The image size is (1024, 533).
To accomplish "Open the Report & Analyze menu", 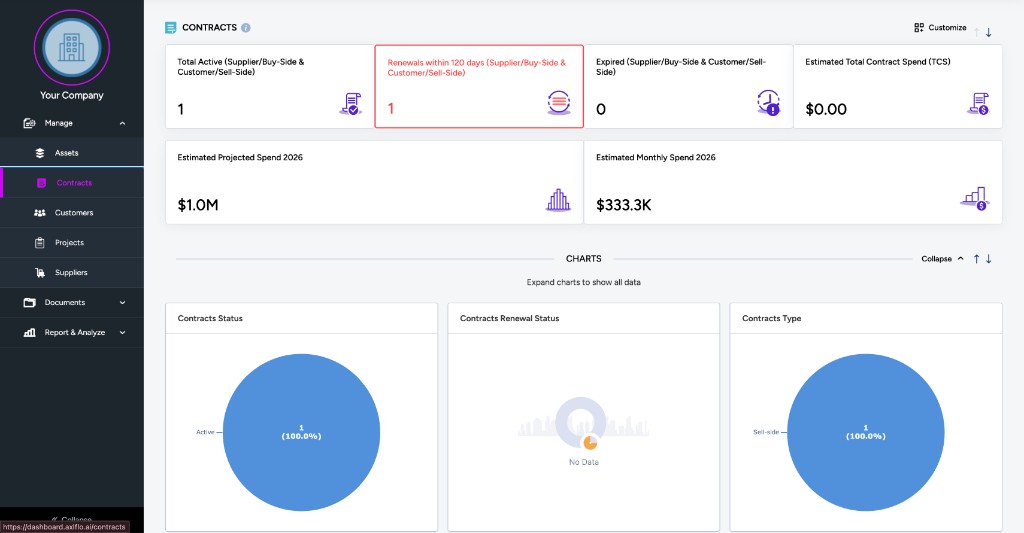I will click(72, 332).
